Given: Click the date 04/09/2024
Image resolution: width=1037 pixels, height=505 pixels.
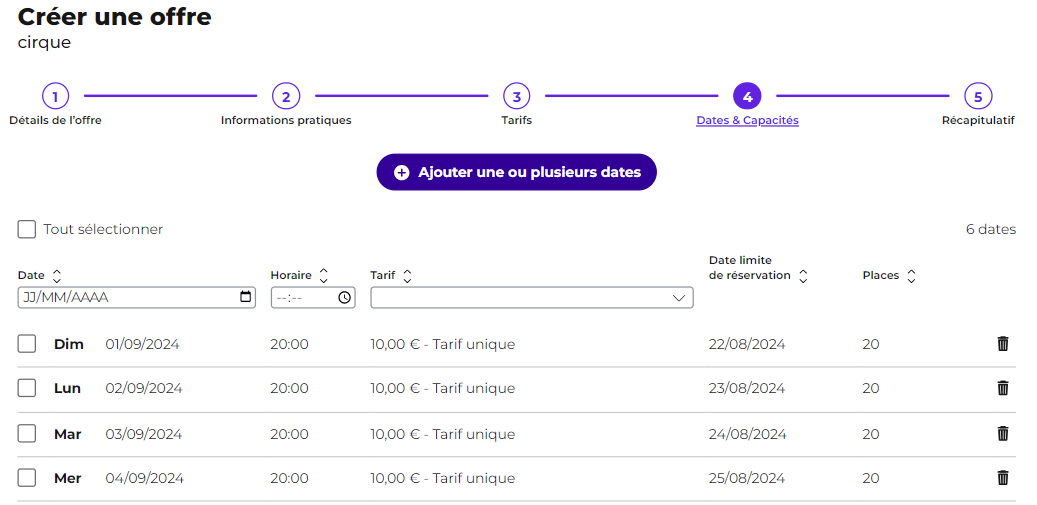Looking at the screenshot, I should click(144, 478).
